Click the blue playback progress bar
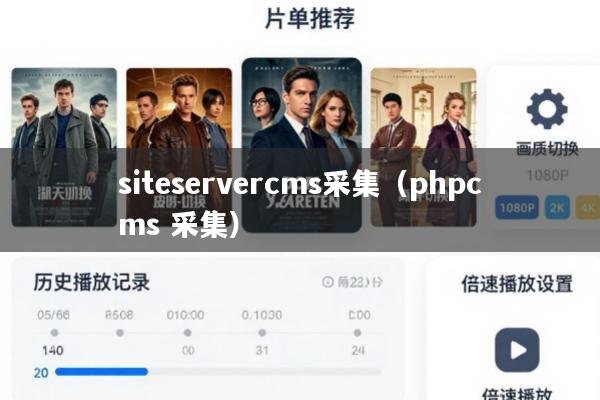 click(101, 371)
